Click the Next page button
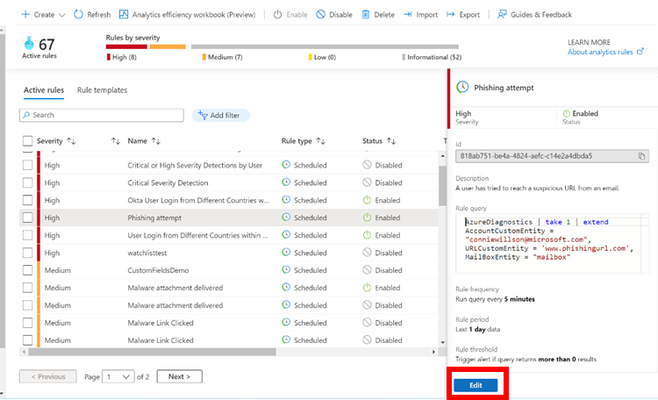Image resolution: width=658 pixels, height=400 pixels. pos(180,376)
